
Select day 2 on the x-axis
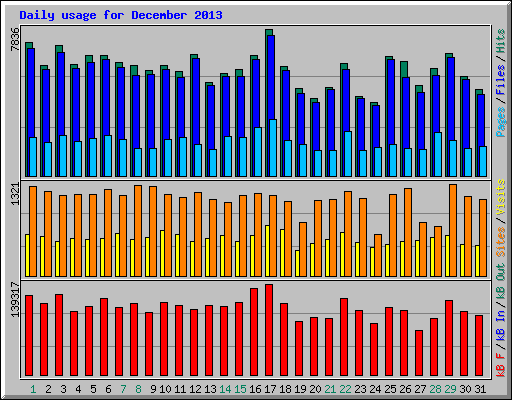(x=48, y=389)
